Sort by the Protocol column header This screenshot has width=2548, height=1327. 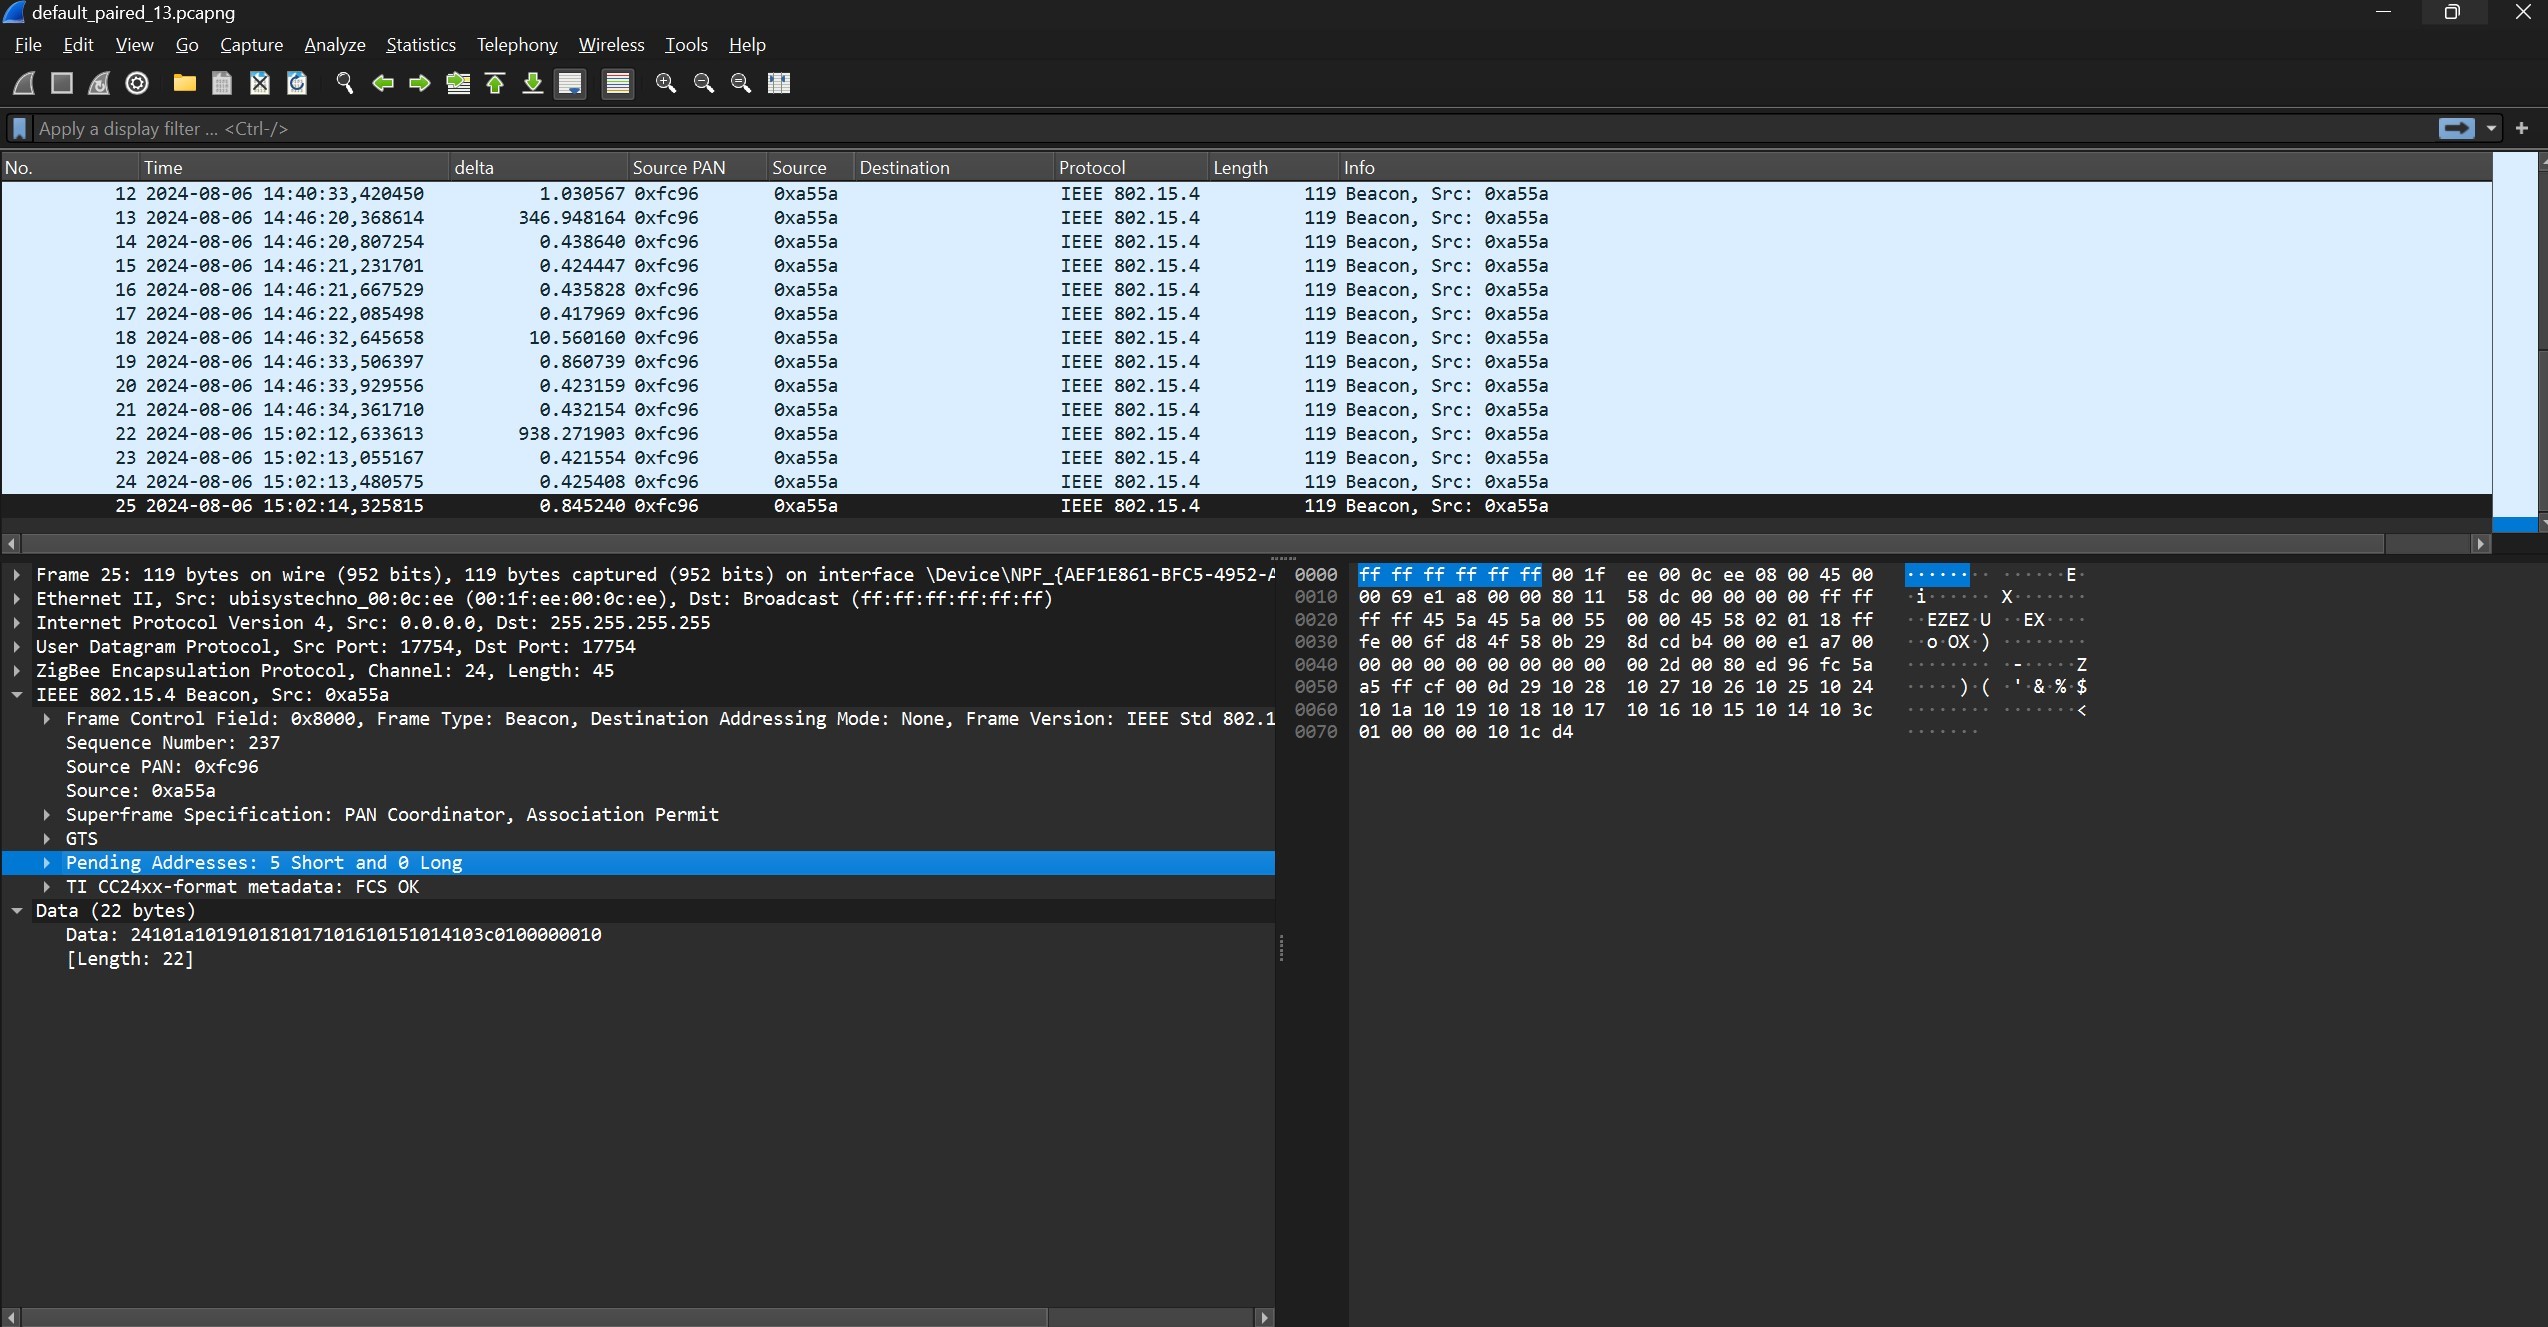(x=1131, y=167)
